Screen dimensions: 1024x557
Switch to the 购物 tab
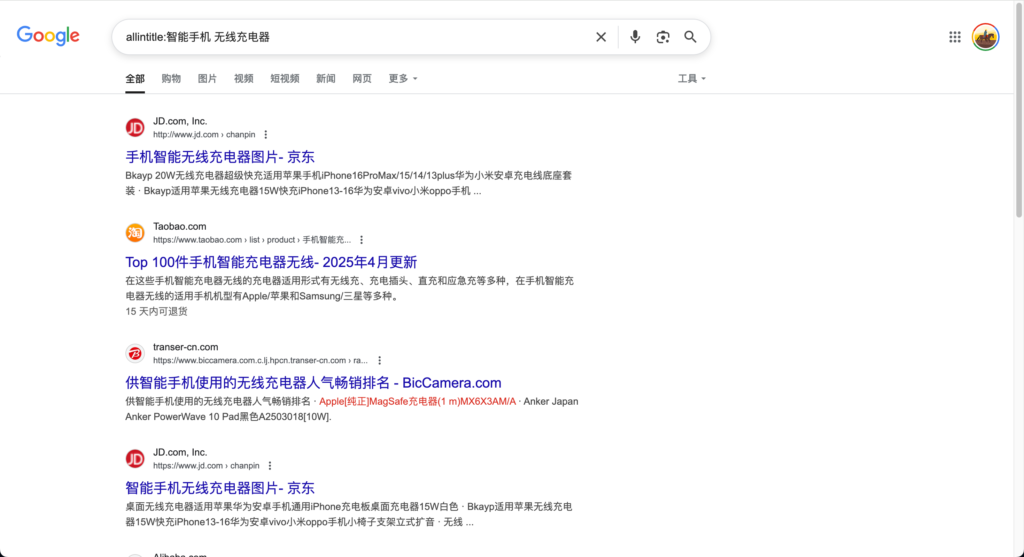click(x=171, y=78)
